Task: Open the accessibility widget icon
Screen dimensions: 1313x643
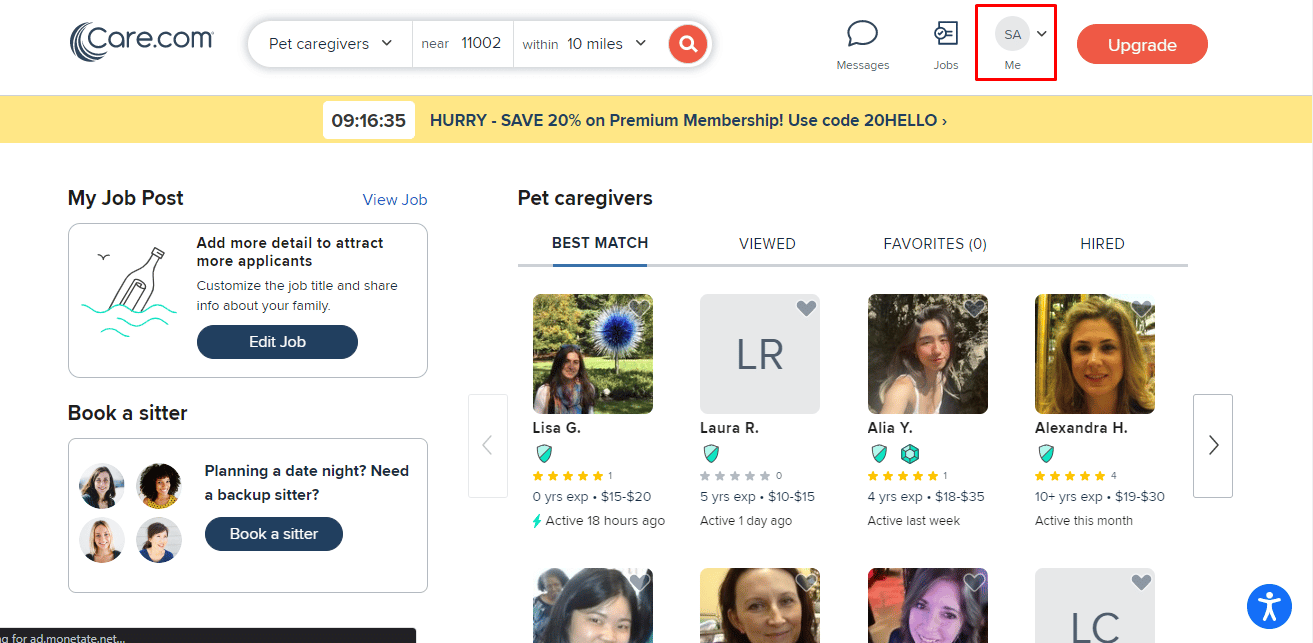Action: (1269, 606)
